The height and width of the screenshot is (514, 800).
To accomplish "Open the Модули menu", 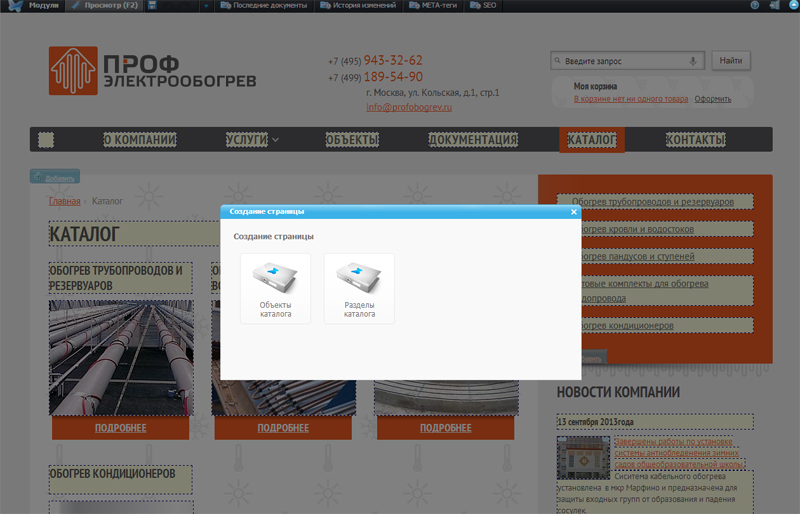I will point(44,5).
